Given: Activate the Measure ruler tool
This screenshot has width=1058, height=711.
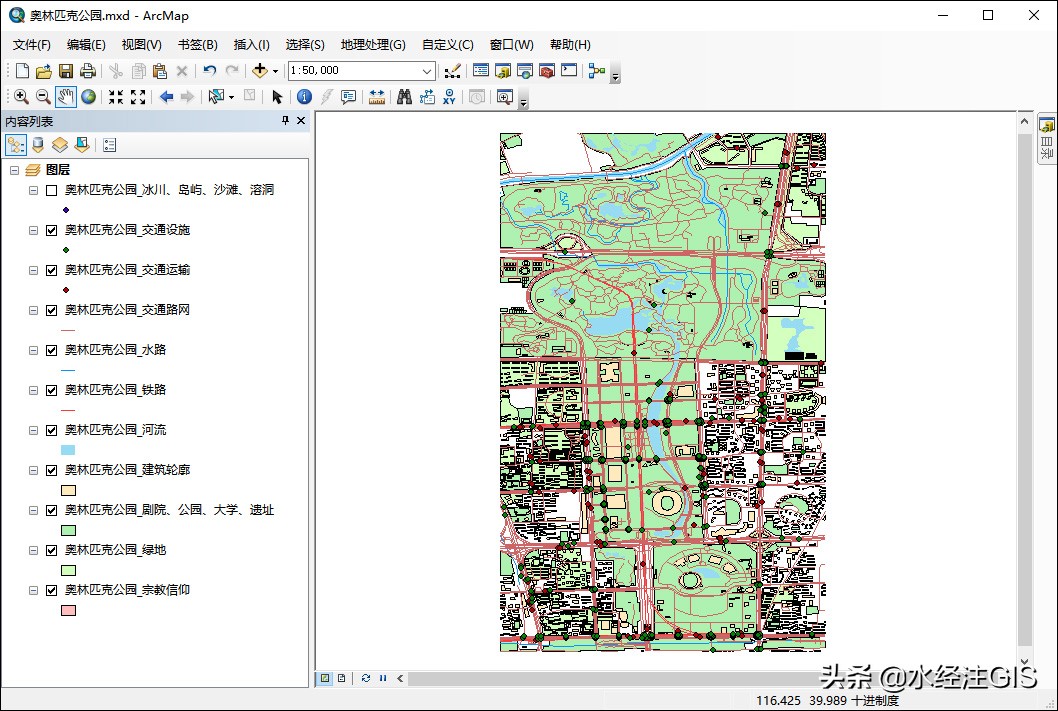Looking at the screenshot, I should pyautogui.click(x=377, y=97).
